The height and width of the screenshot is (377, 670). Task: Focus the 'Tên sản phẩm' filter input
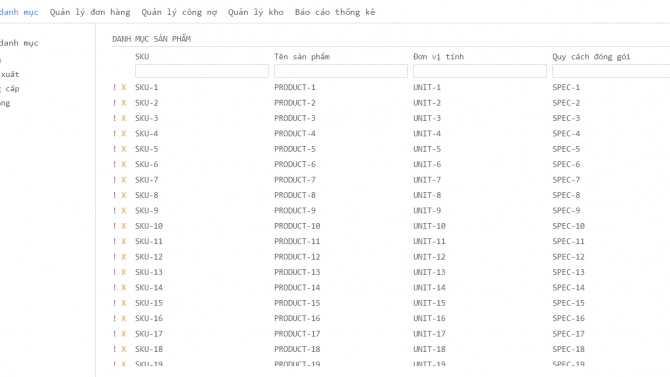[x=341, y=71]
